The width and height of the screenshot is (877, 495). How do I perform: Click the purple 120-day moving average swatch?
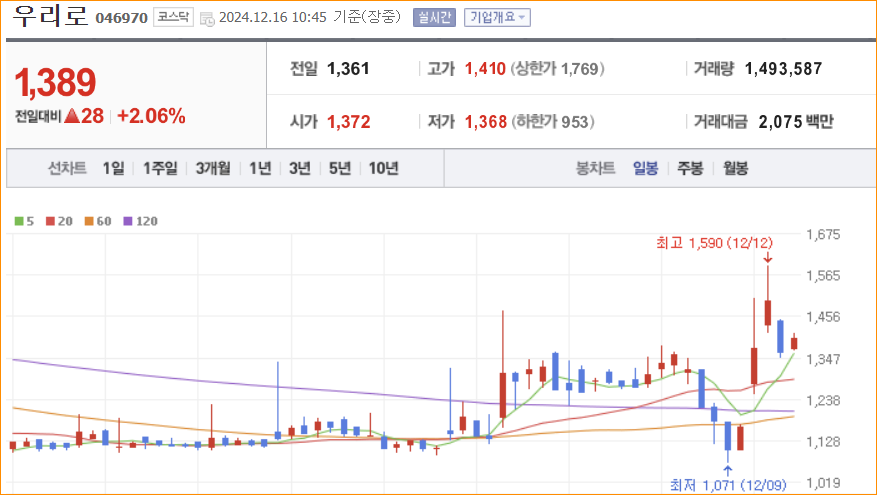[128, 221]
